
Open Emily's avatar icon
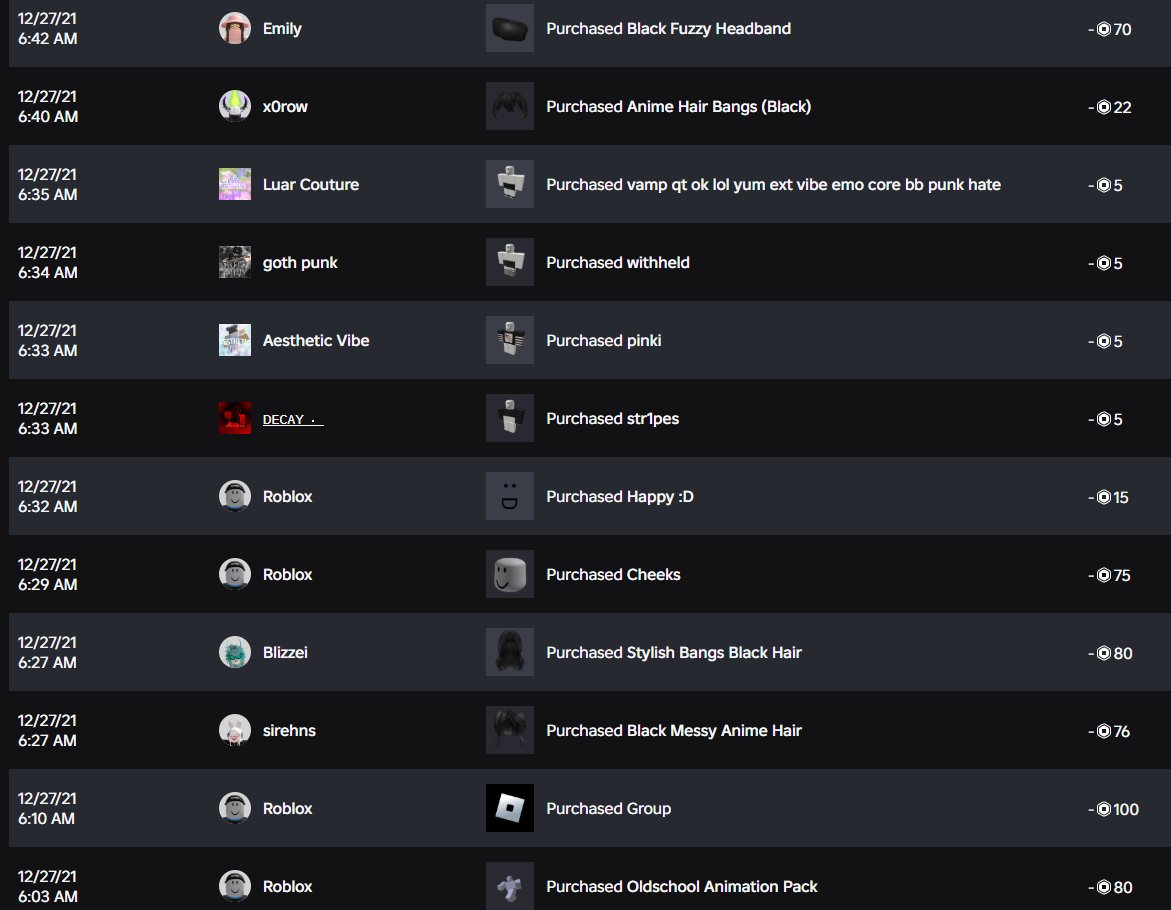coord(234,28)
